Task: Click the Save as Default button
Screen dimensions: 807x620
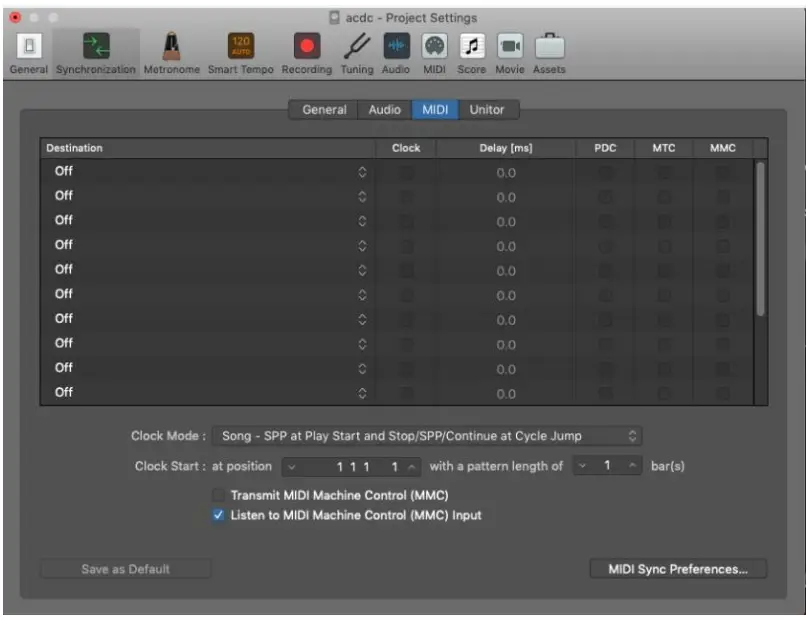Action: 126,569
